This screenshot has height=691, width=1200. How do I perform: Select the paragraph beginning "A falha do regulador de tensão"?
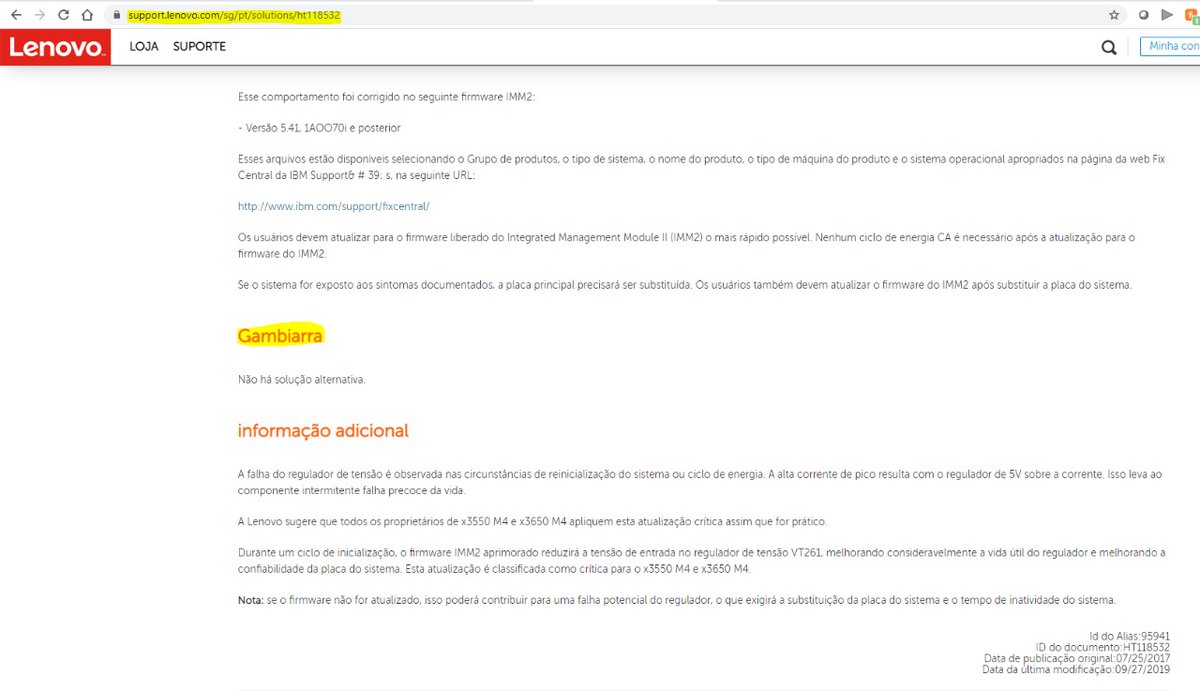click(x=700, y=482)
